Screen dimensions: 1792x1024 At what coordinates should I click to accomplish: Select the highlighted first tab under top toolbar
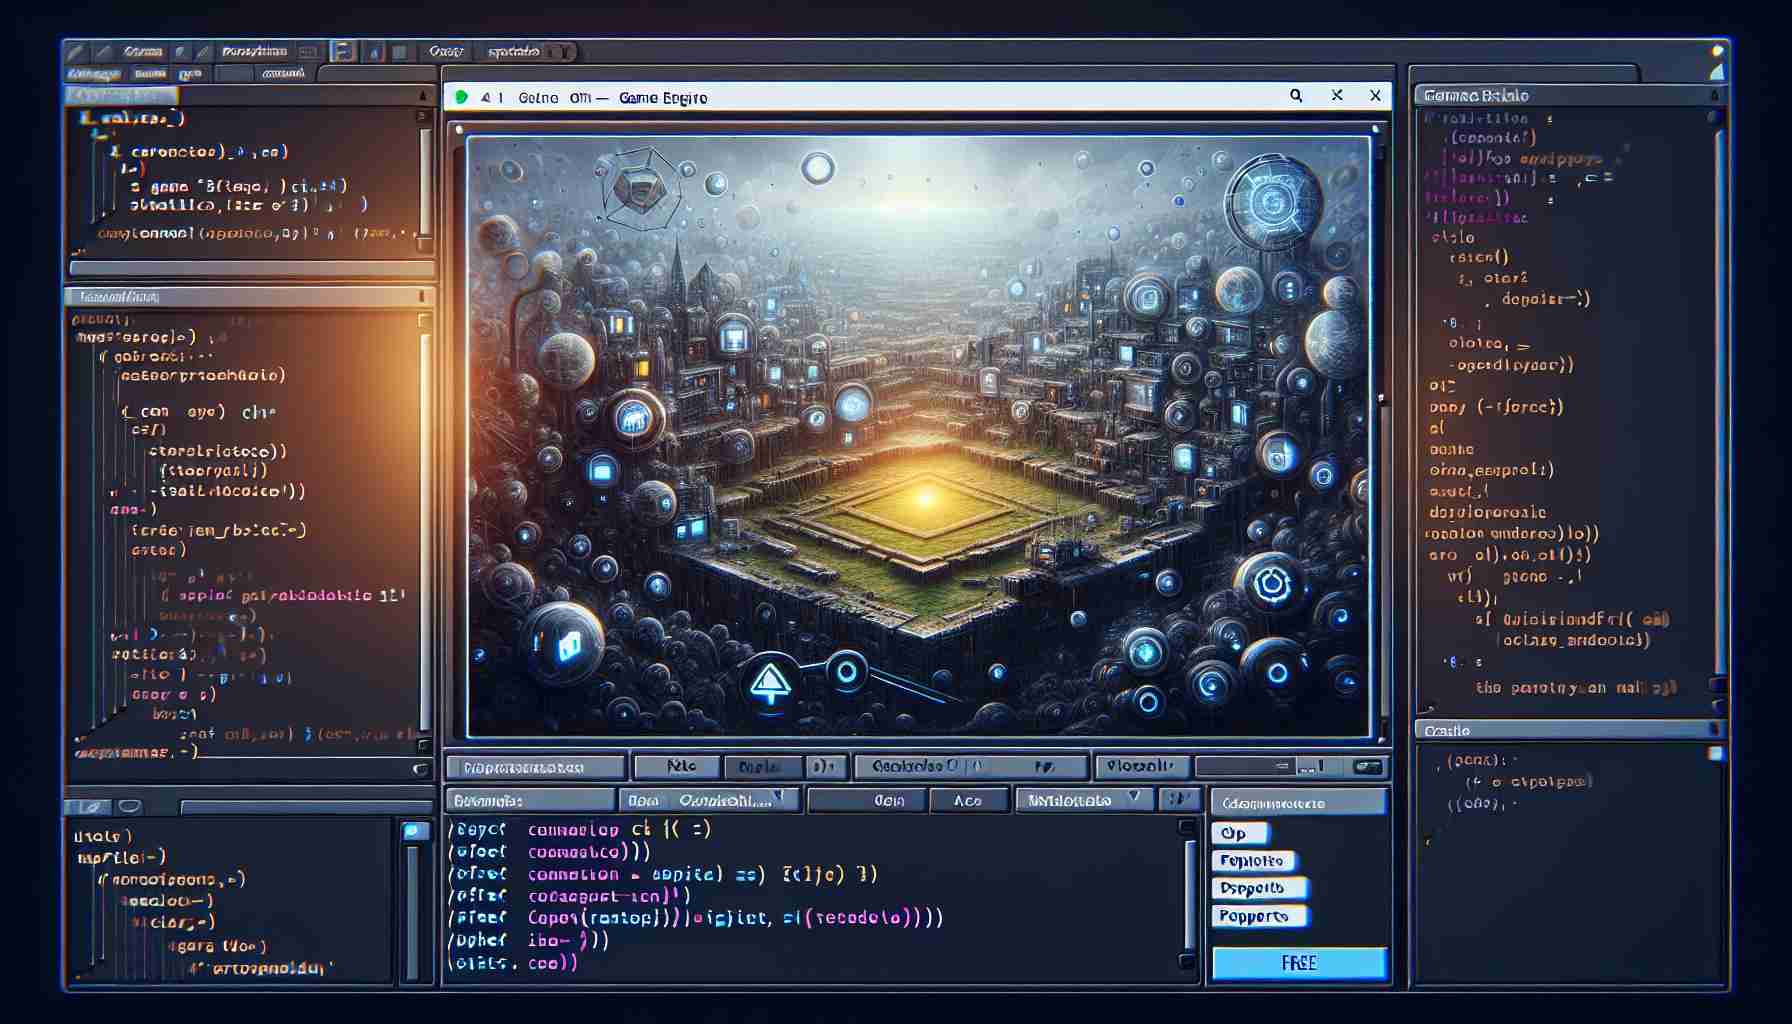point(94,74)
